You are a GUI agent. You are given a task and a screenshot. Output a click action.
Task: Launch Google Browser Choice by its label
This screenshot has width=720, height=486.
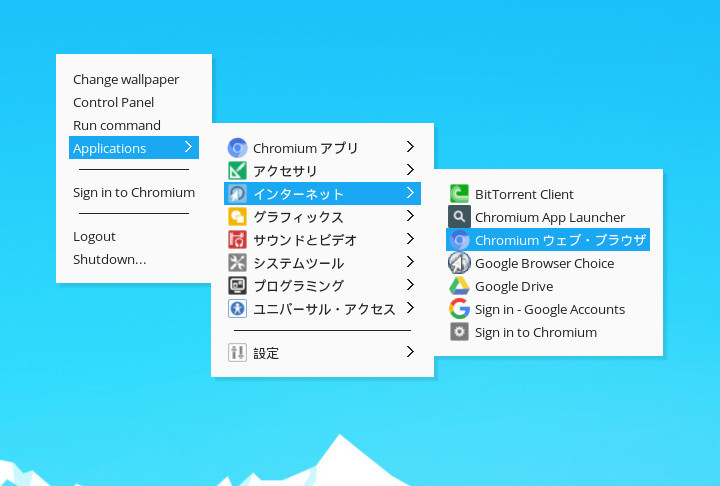tap(545, 263)
